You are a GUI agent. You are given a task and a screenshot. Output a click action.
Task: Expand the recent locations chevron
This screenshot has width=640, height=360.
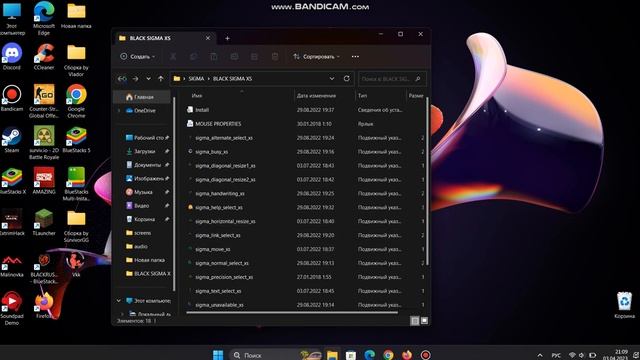[x=148, y=79]
